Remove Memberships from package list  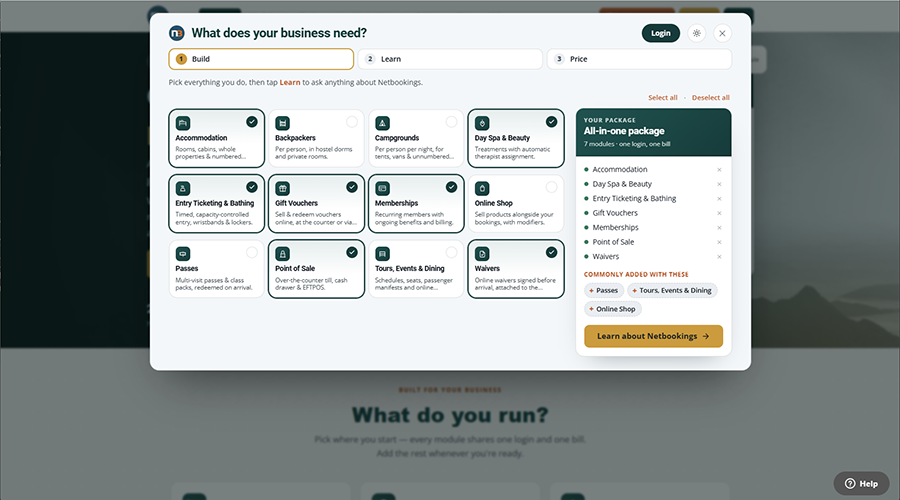pos(719,228)
